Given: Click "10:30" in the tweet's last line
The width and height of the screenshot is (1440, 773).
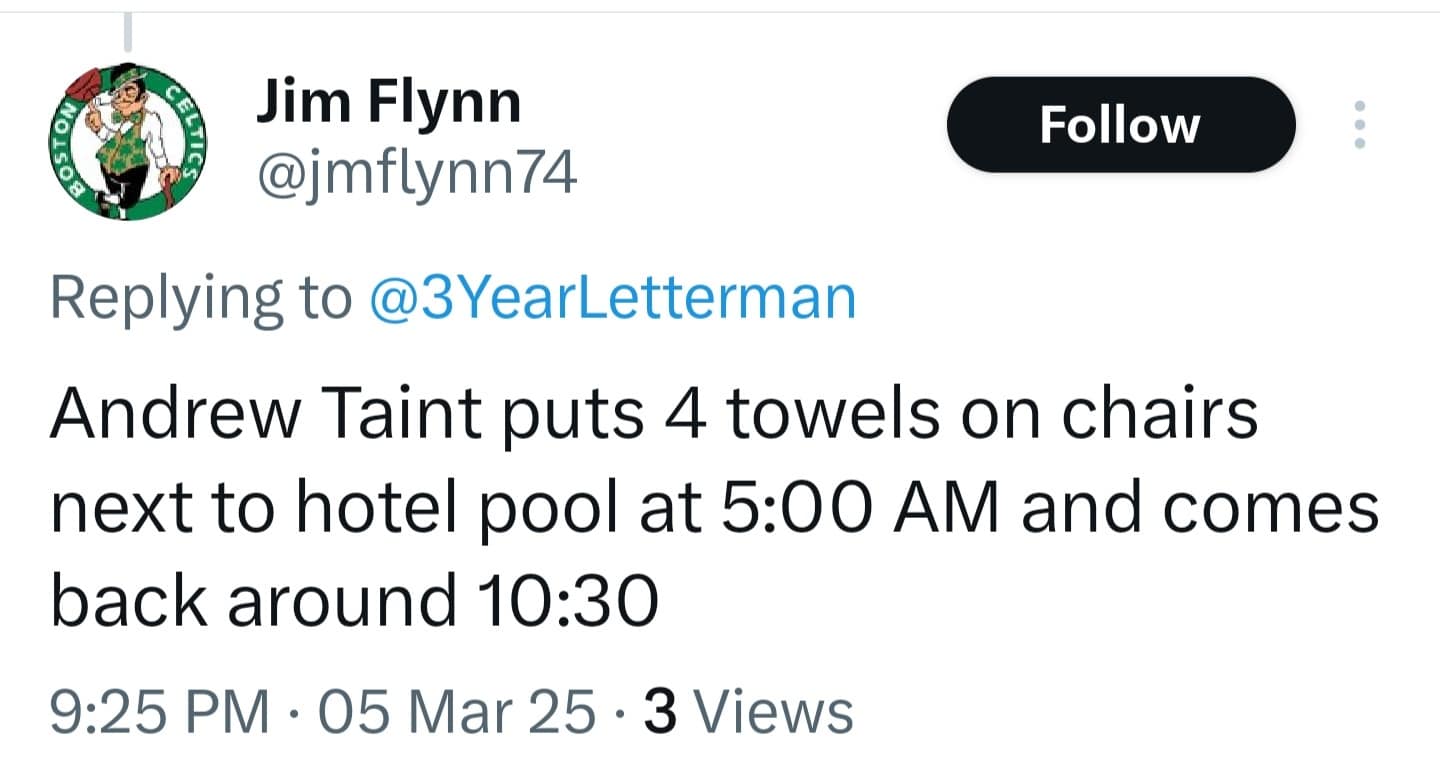Looking at the screenshot, I should tap(558, 602).
